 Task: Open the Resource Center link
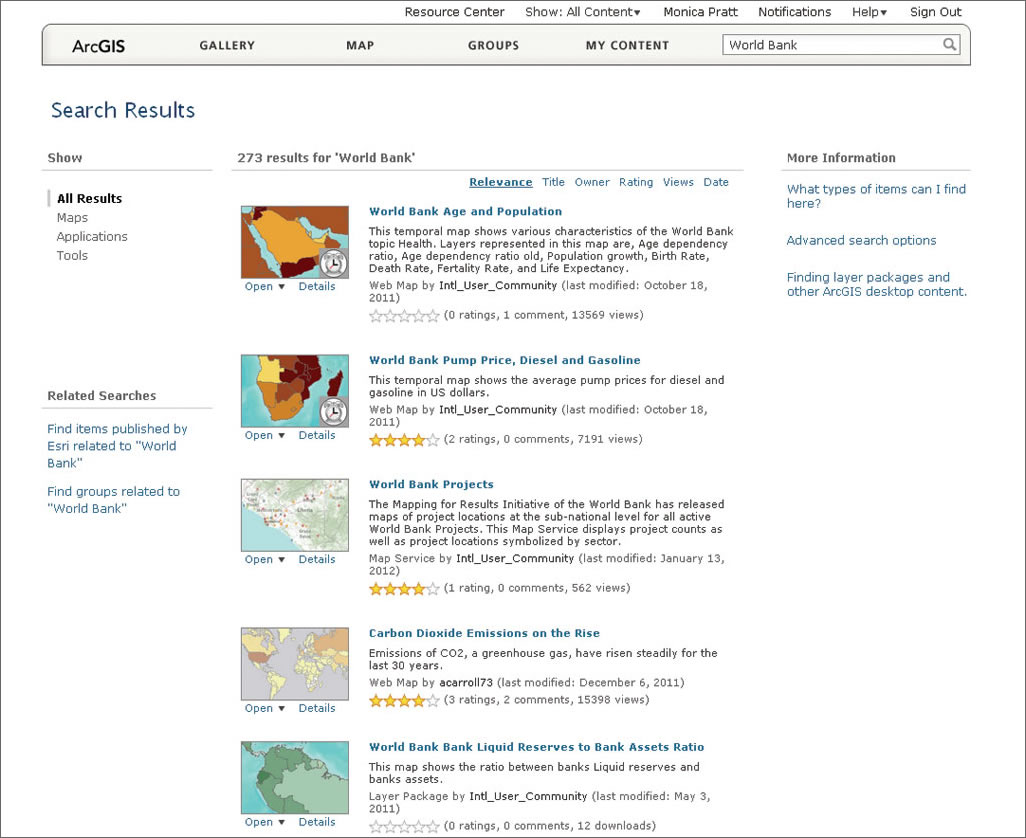(454, 12)
